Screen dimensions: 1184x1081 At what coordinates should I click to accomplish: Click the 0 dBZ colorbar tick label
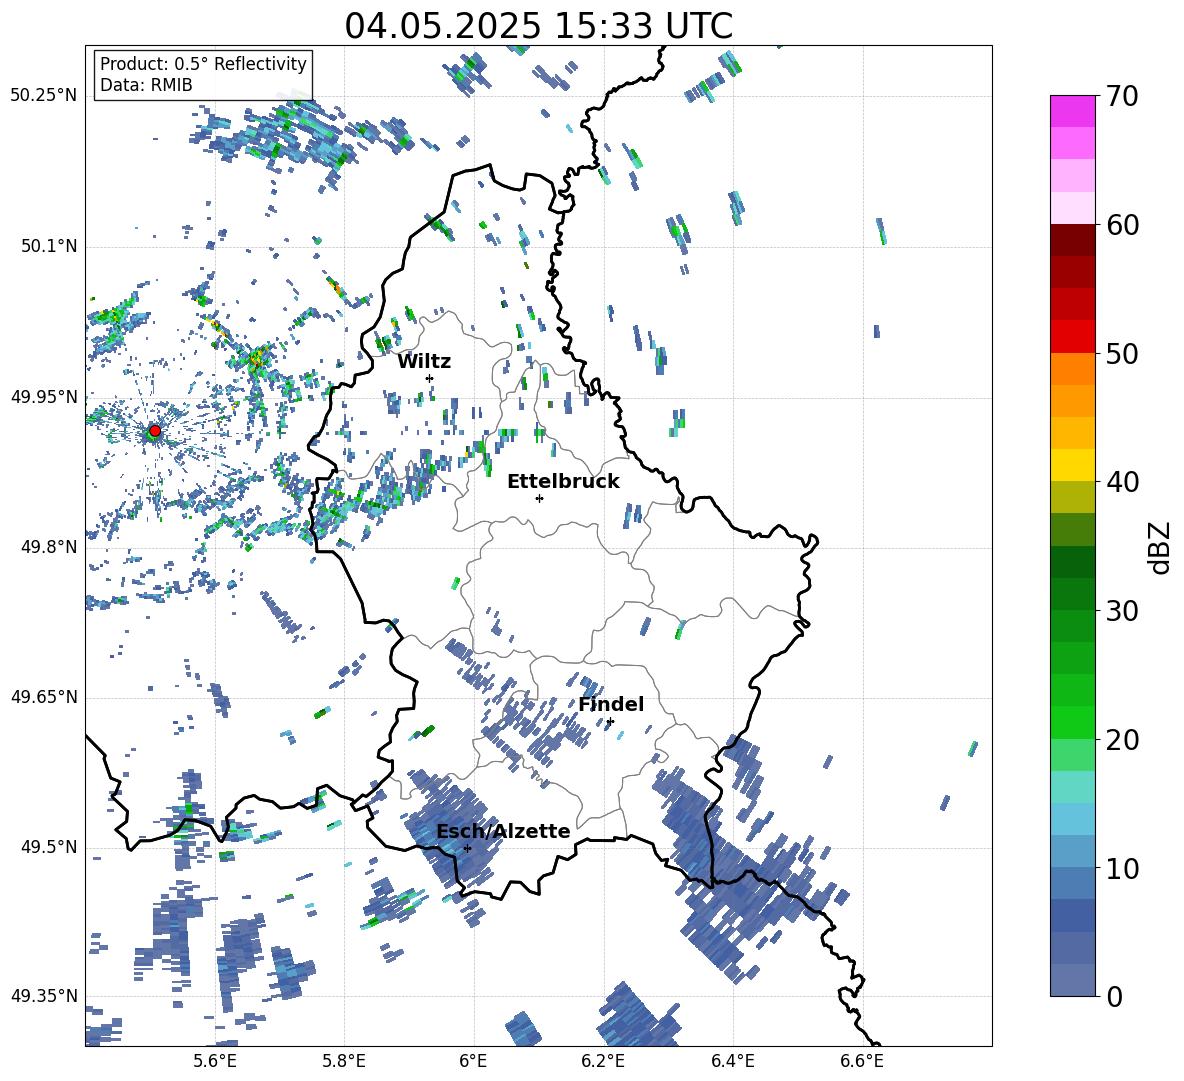(1114, 996)
